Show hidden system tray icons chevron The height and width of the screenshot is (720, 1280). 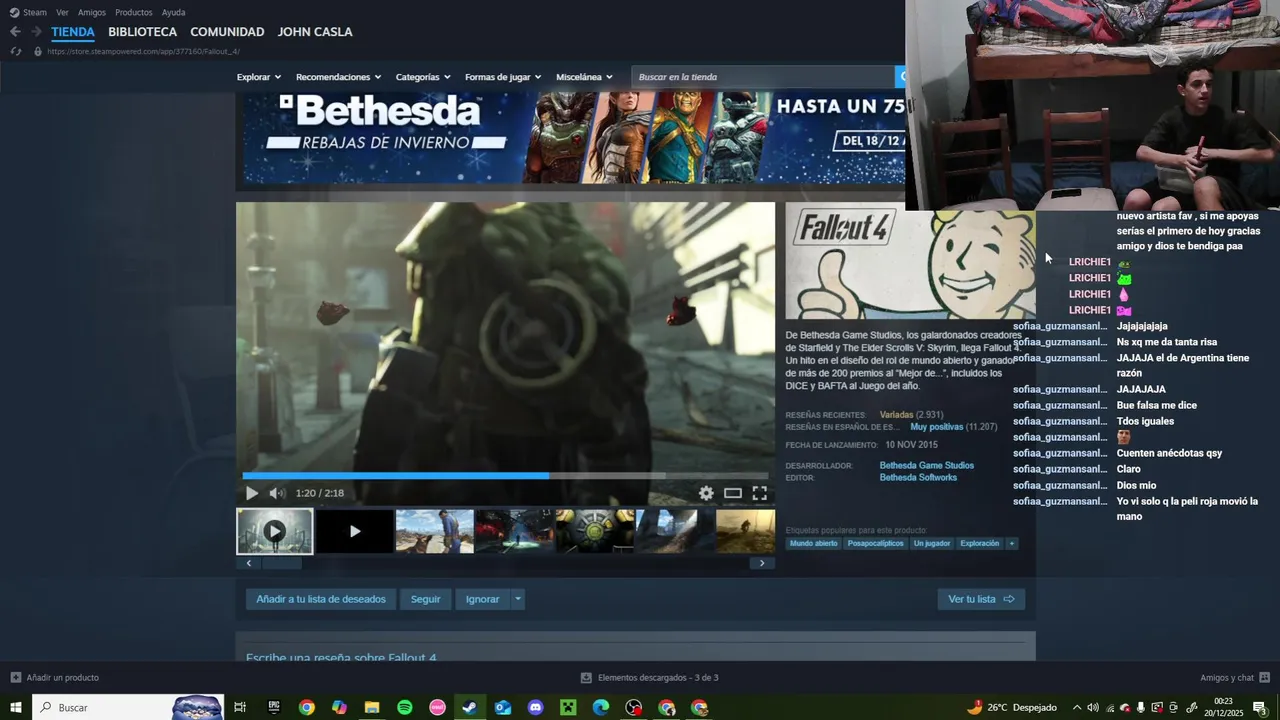[x=1077, y=708]
